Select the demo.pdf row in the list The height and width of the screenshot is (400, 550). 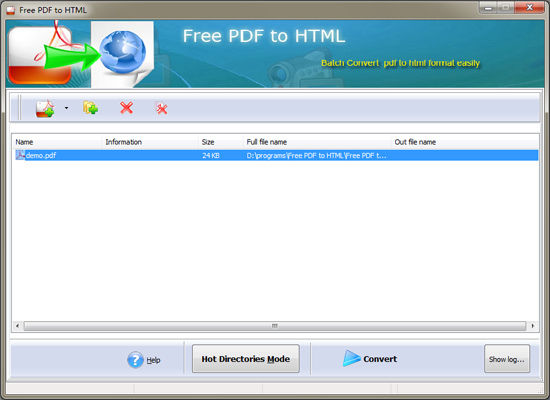(x=275, y=155)
